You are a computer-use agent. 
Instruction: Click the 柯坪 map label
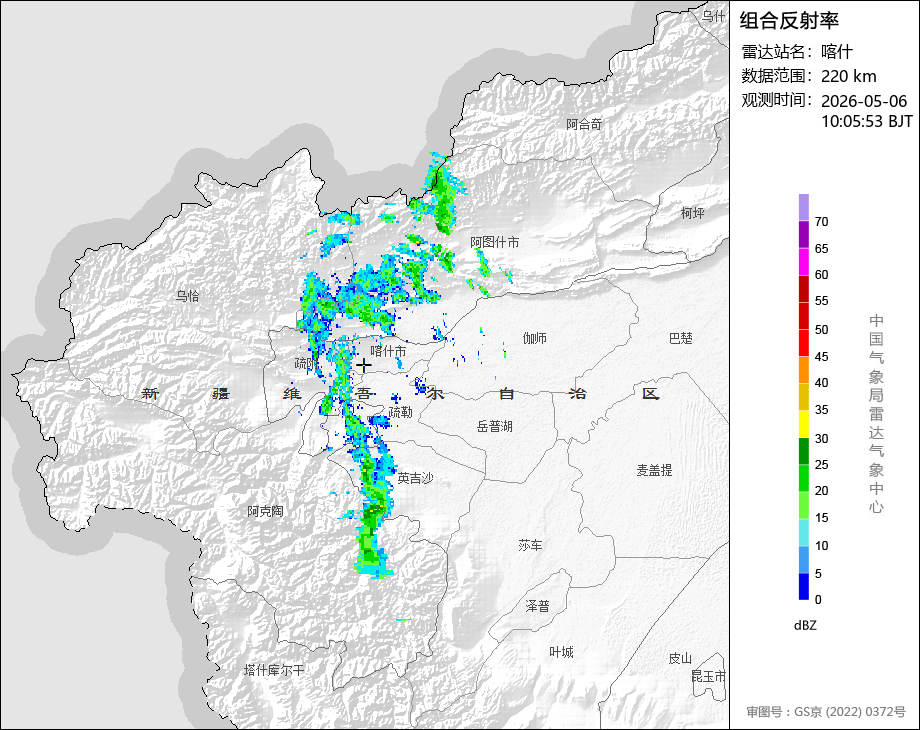tap(692, 213)
